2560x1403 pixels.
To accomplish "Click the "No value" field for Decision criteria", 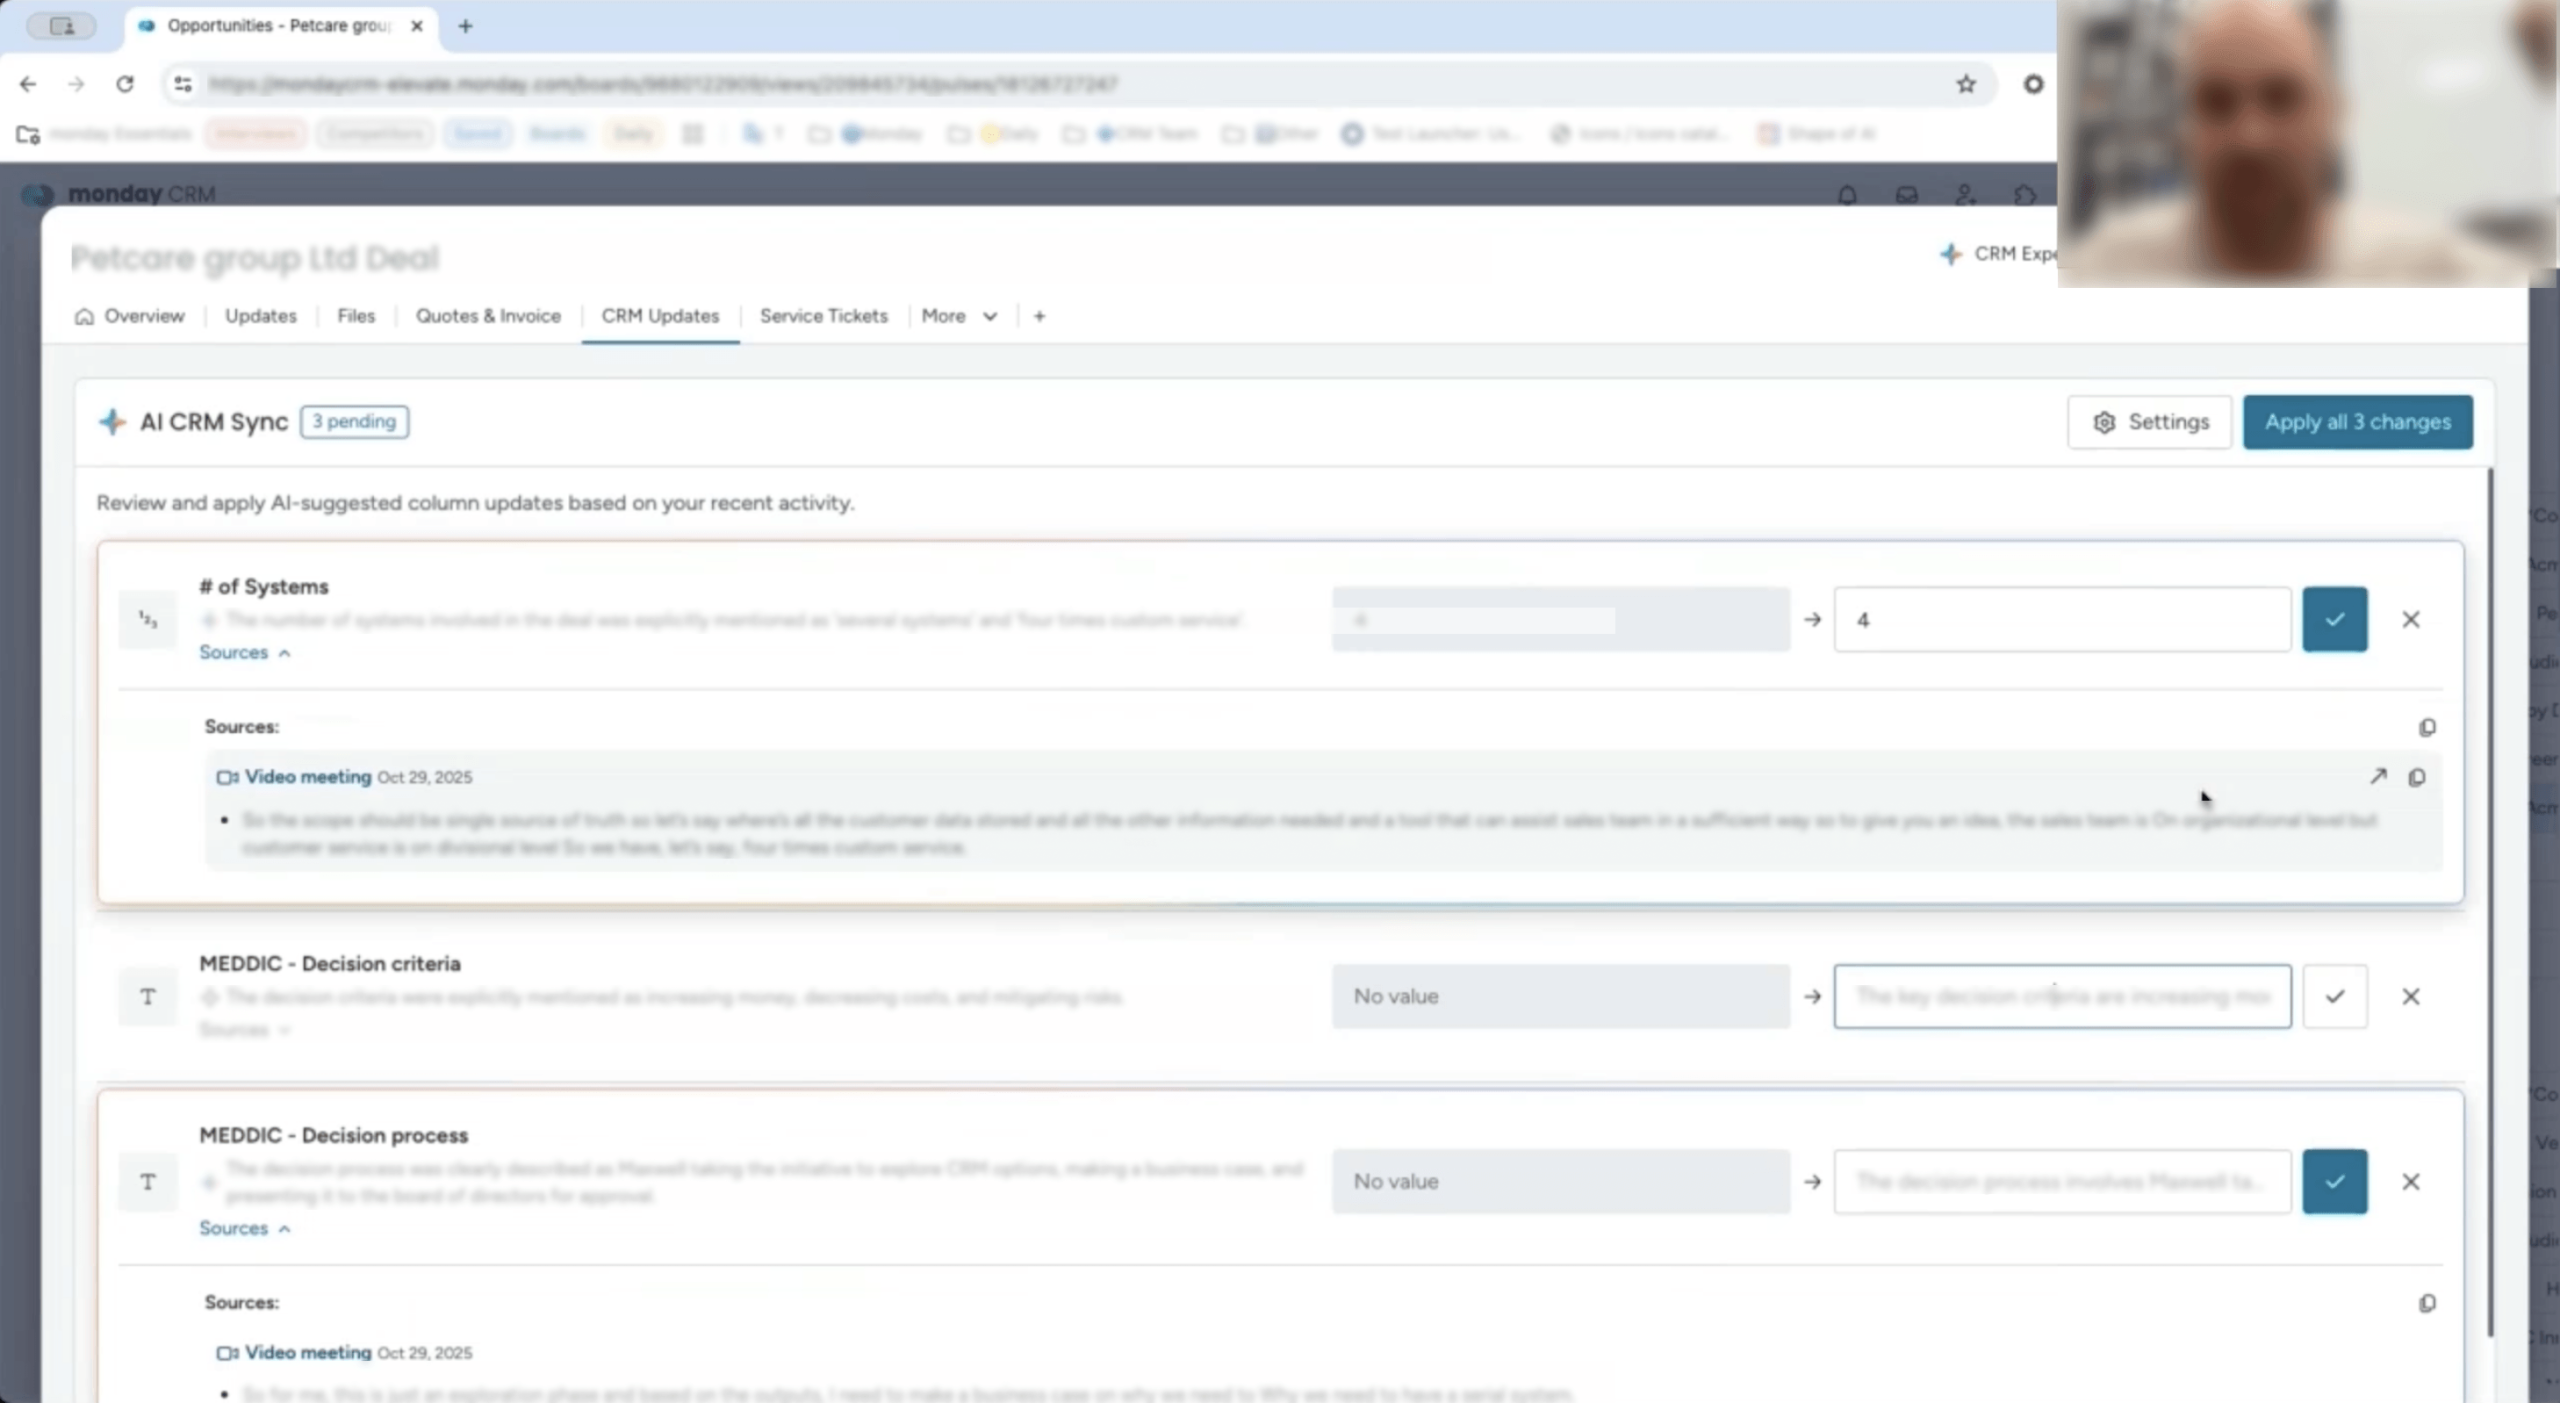I will (1561, 997).
